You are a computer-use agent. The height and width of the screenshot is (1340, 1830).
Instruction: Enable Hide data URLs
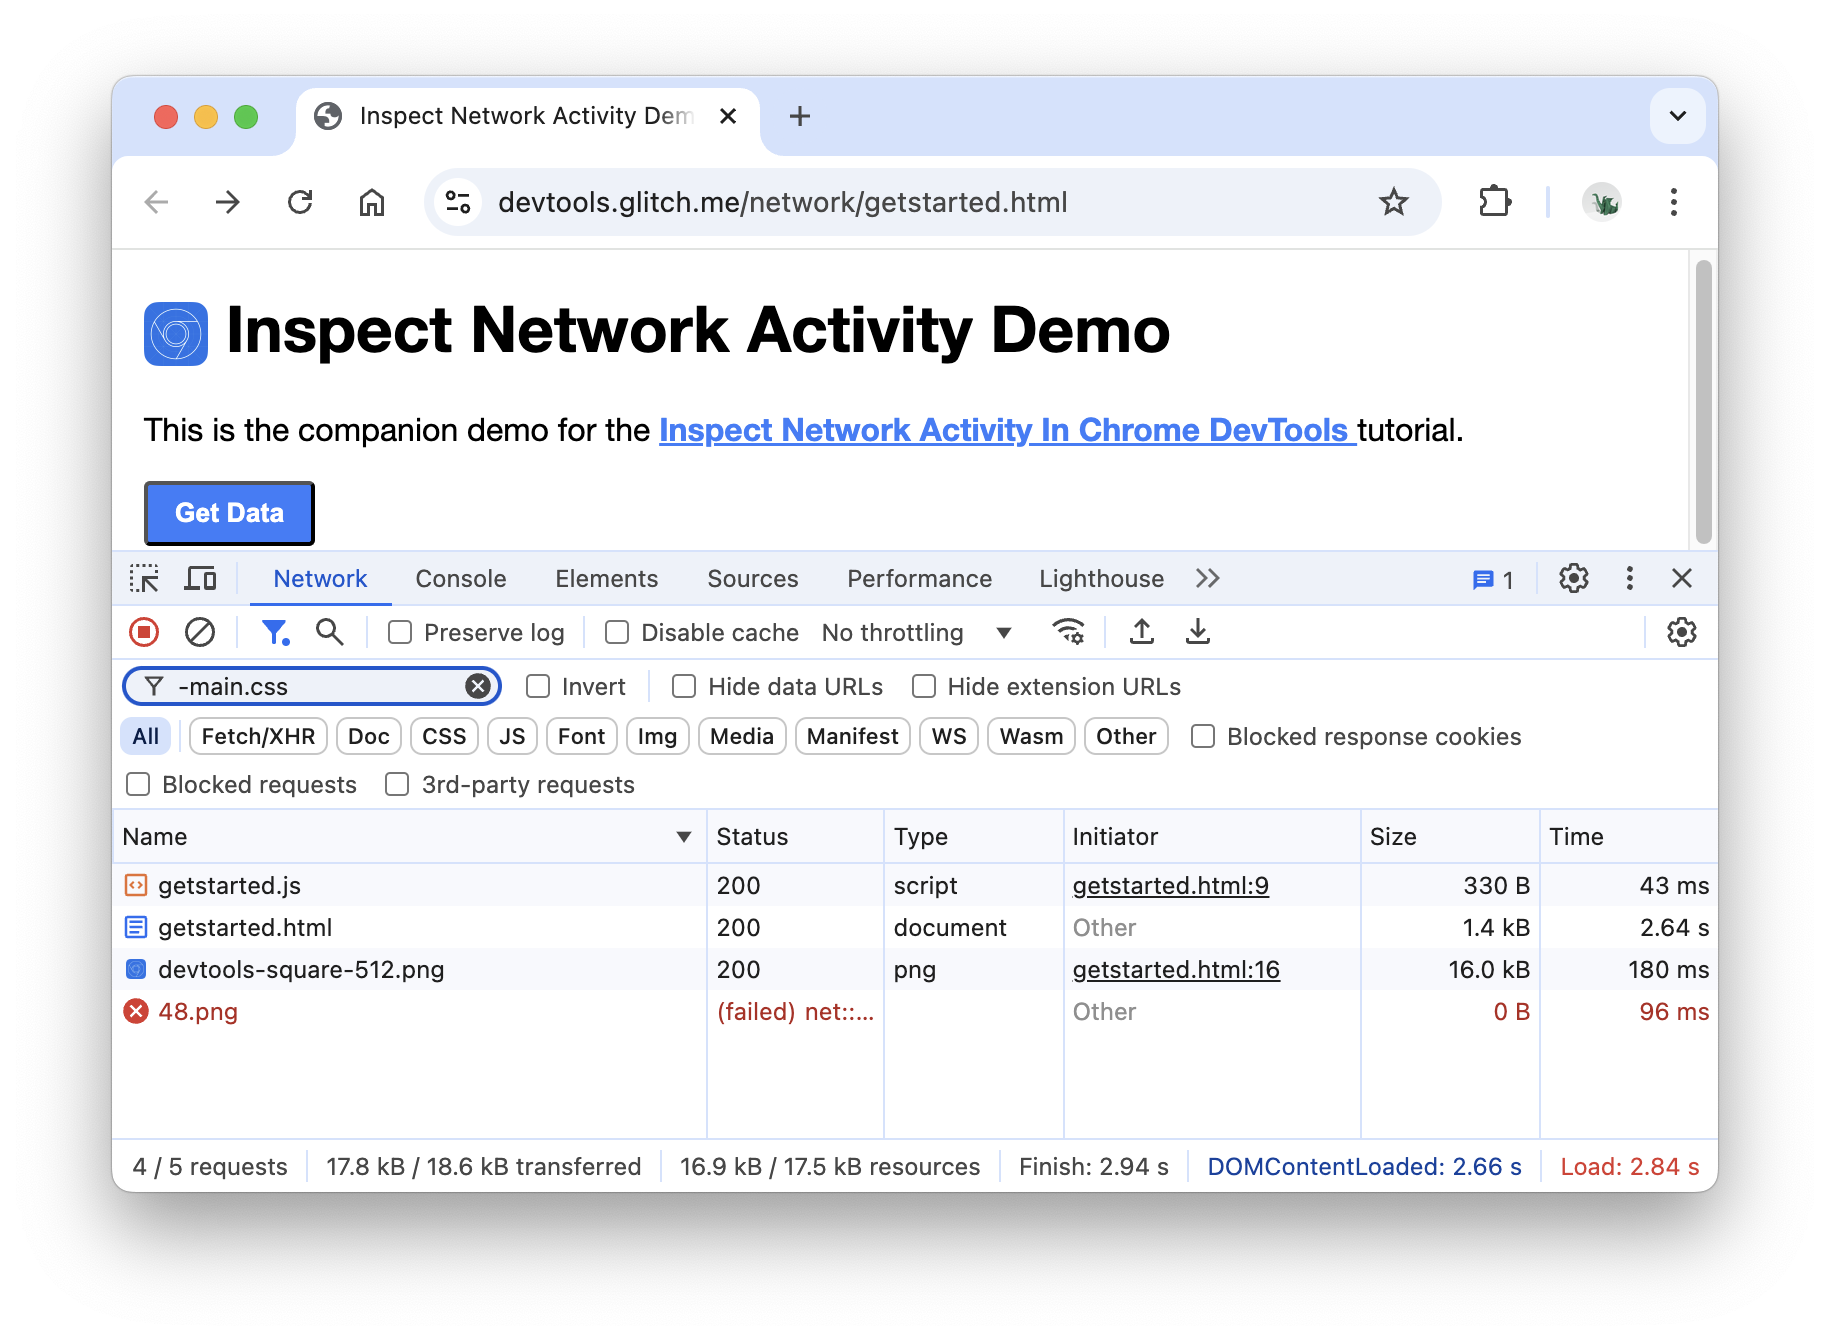[x=683, y=686]
